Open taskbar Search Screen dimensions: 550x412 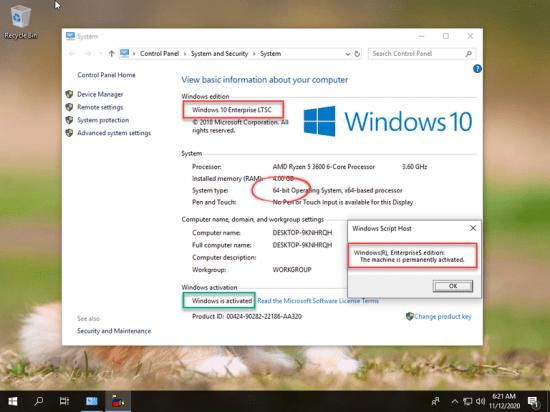coord(39,401)
